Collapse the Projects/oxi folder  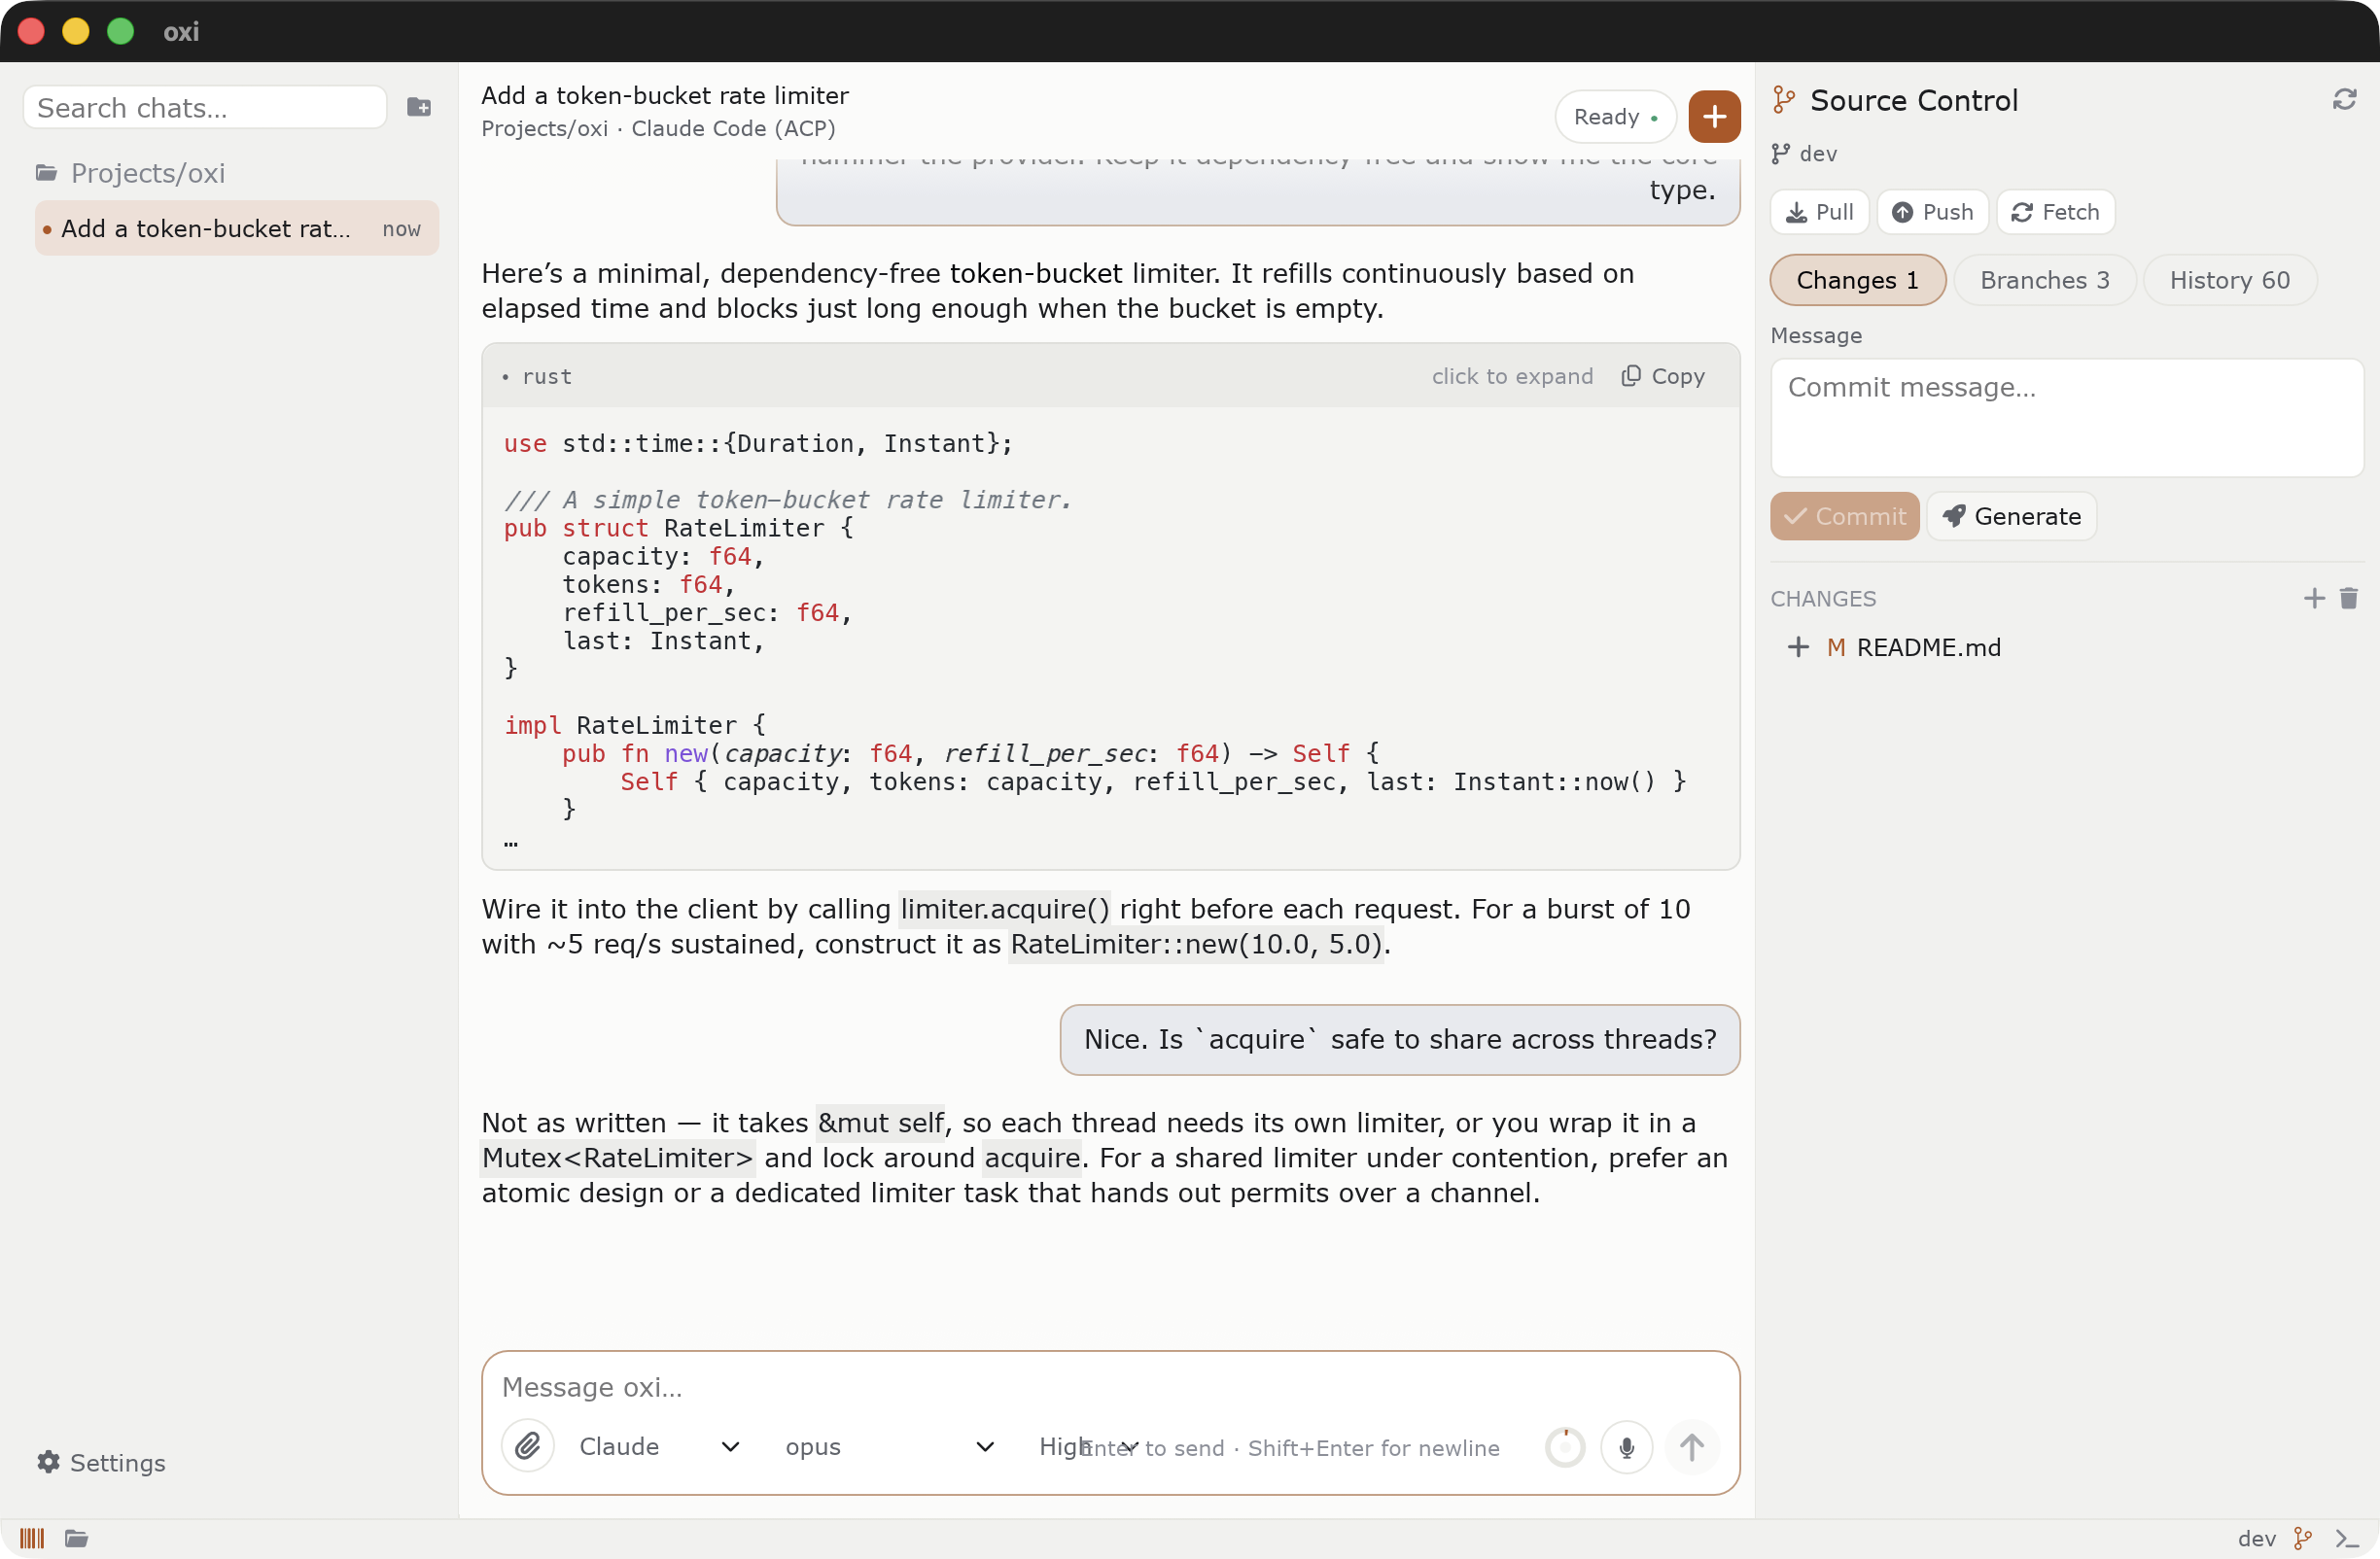point(130,173)
